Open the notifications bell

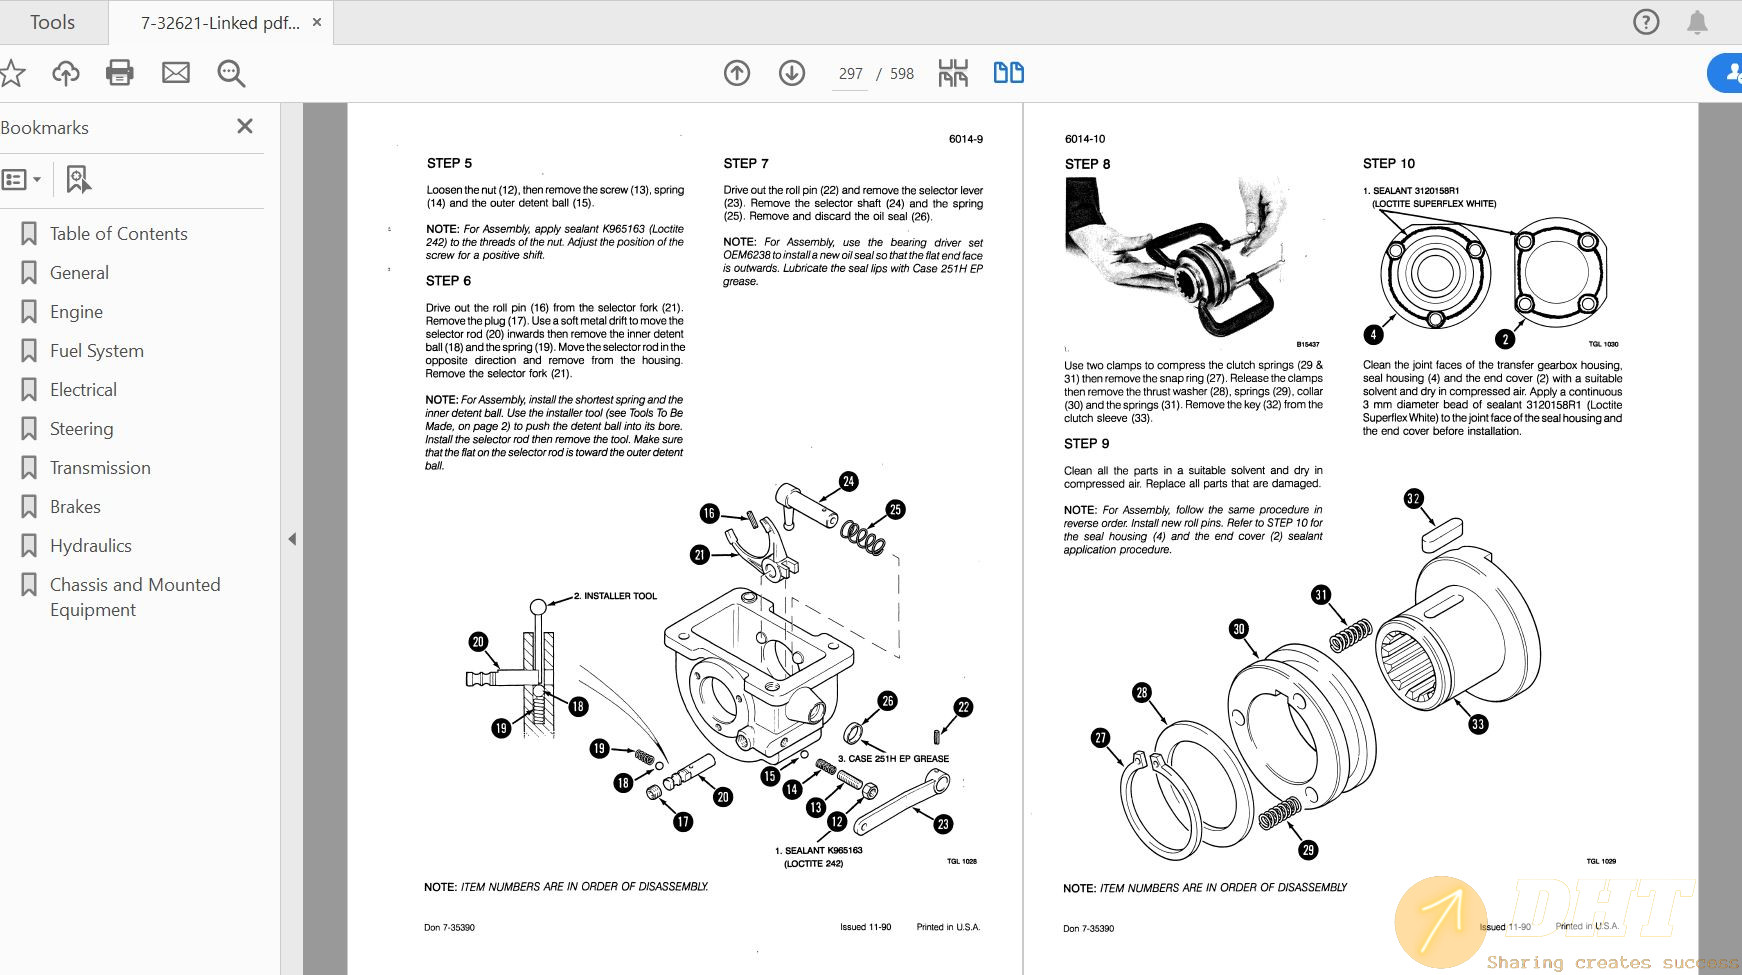pyautogui.click(x=1697, y=22)
